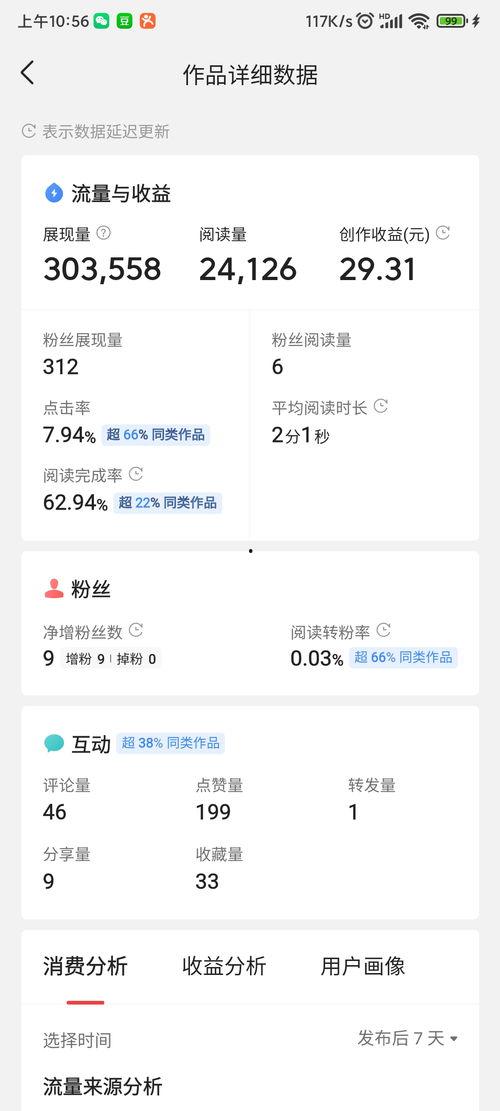
Task: Tap the clock icon beside 阅读完成率
Action: click(x=136, y=473)
